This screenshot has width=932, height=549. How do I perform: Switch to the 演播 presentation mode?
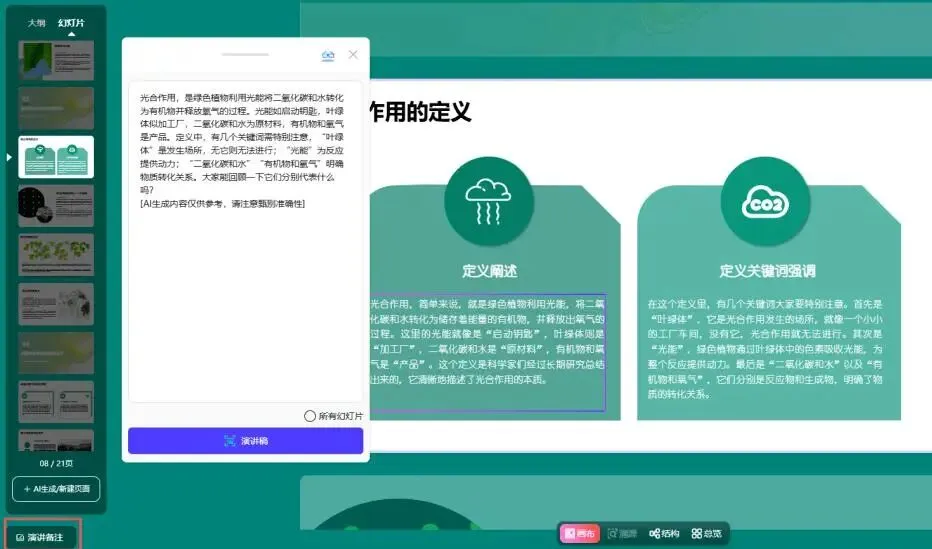(622, 534)
